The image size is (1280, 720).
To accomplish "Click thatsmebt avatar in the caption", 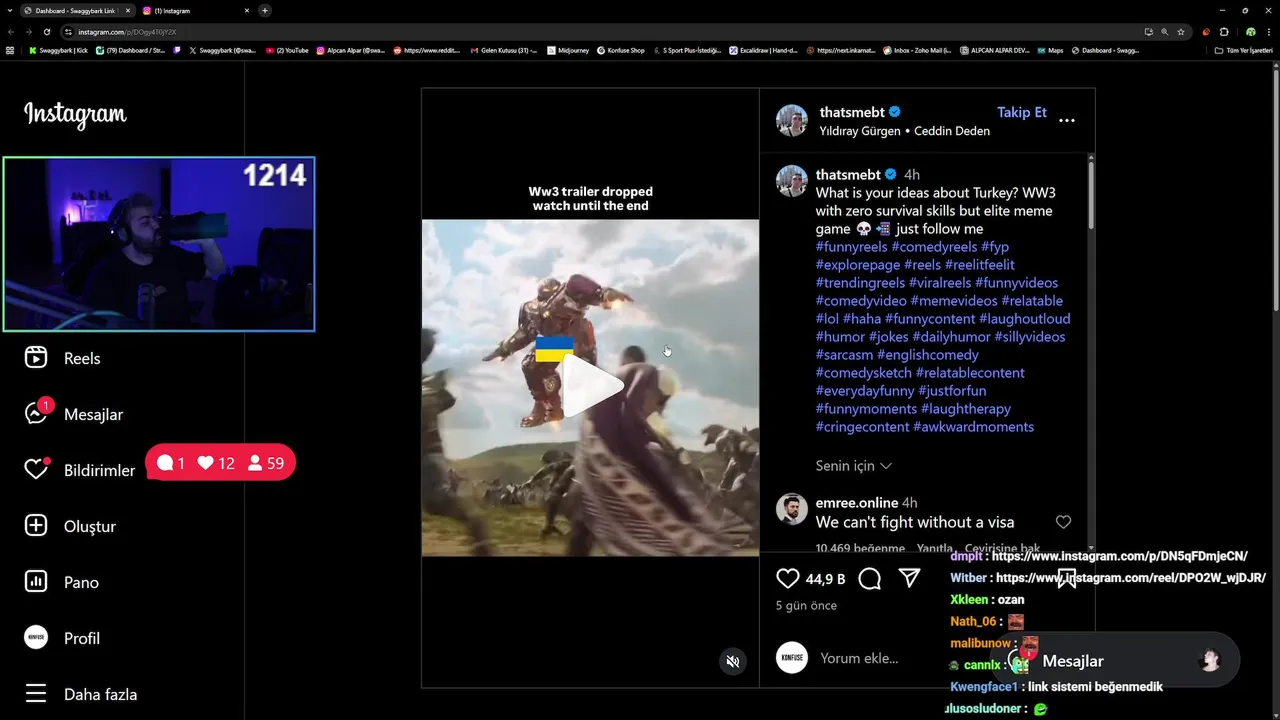I will click(792, 181).
